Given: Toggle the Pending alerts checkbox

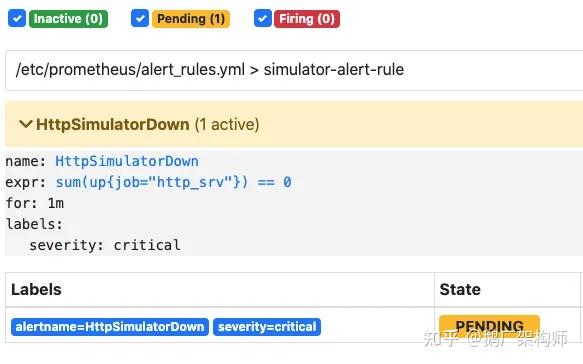Looking at the screenshot, I should pos(140,19).
